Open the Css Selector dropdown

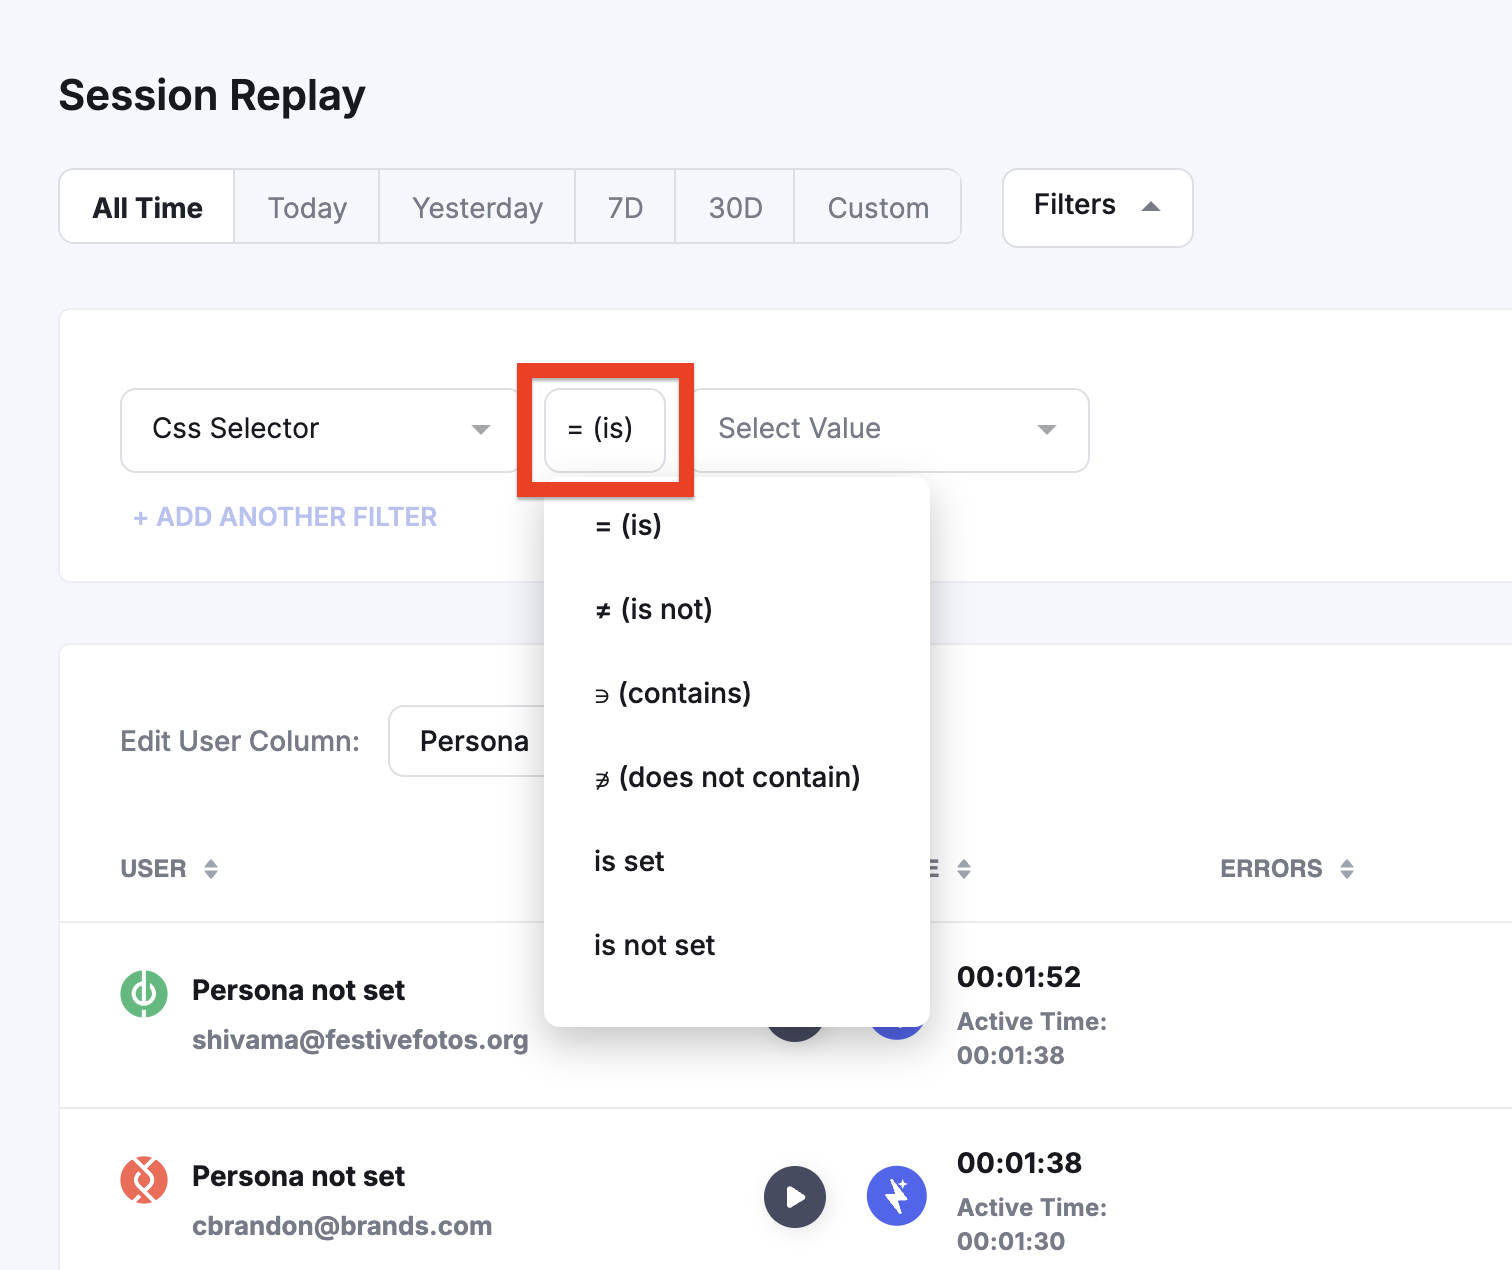[x=320, y=430]
